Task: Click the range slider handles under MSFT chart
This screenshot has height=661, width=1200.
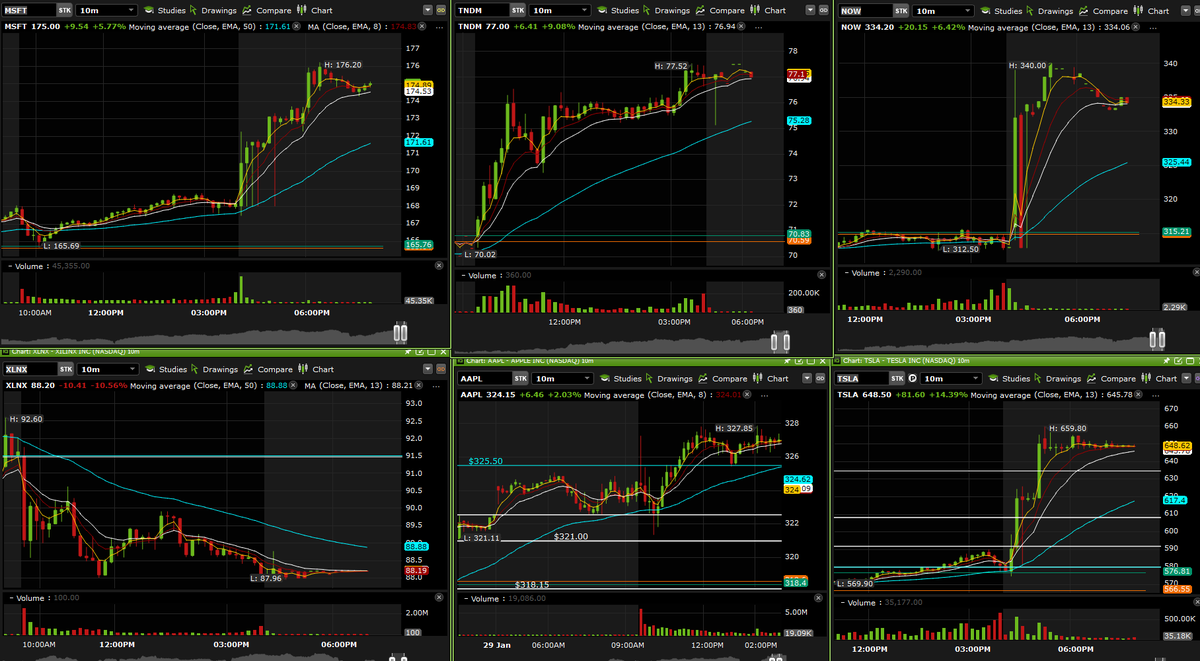Action: tap(400, 334)
